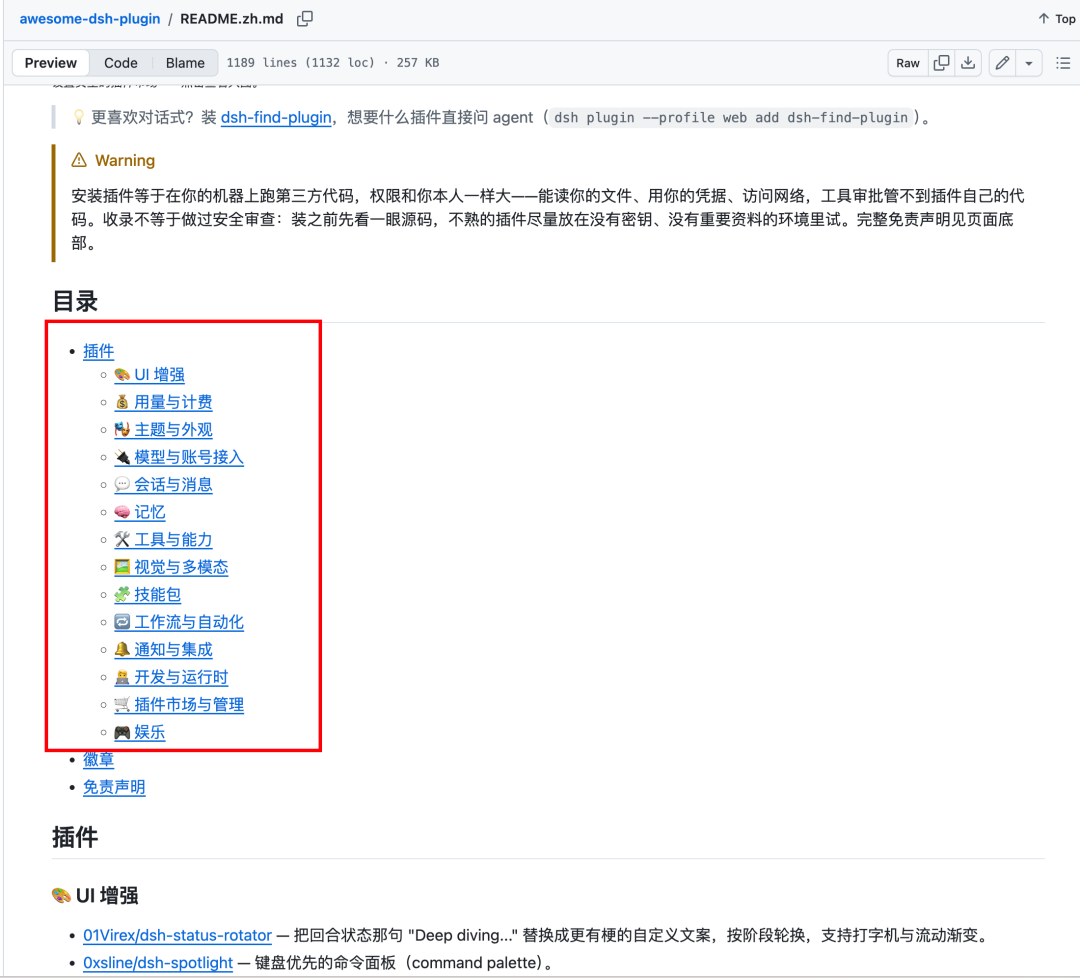This screenshot has height=978, width=1080.
Task: Go to 插件 section in contents
Action: click(98, 351)
